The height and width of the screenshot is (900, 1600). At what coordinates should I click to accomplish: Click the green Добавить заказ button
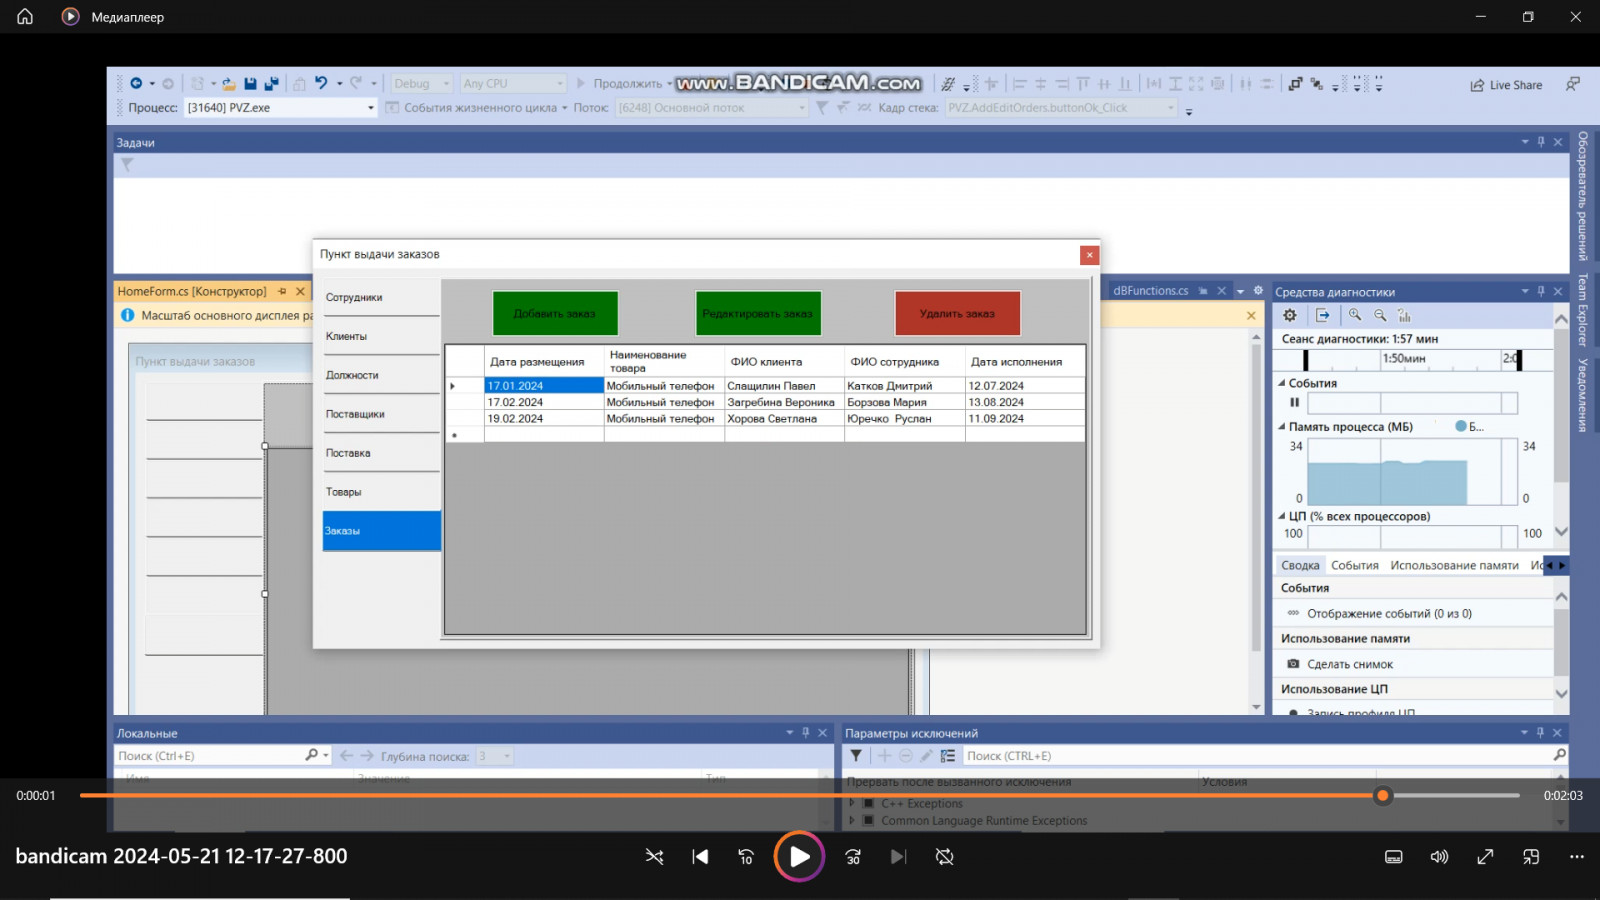[555, 313]
